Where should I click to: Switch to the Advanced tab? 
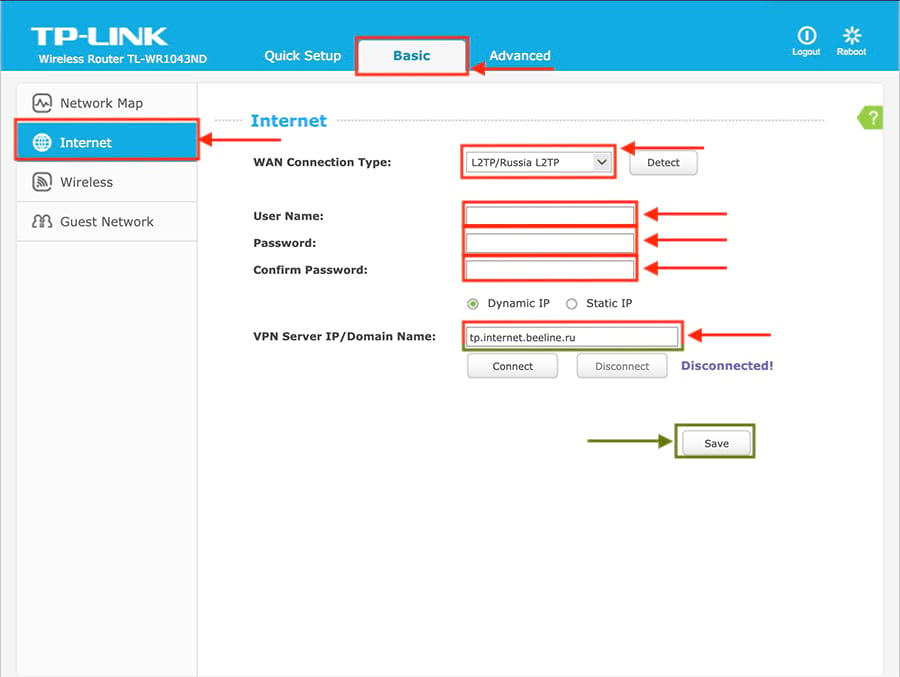pos(519,56)
